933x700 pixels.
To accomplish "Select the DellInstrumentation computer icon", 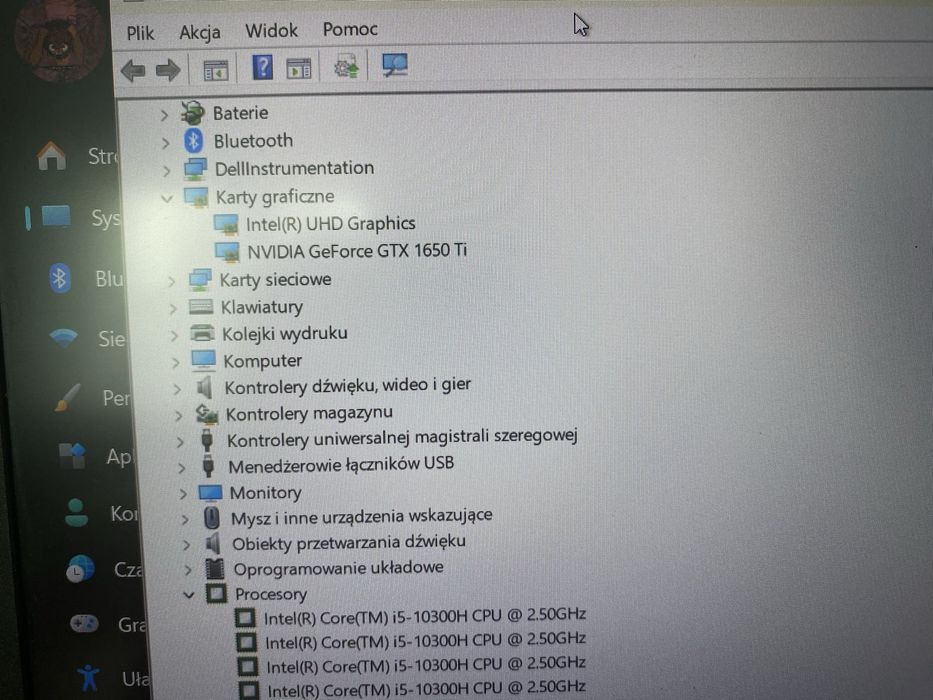I will tap(195, 169).
